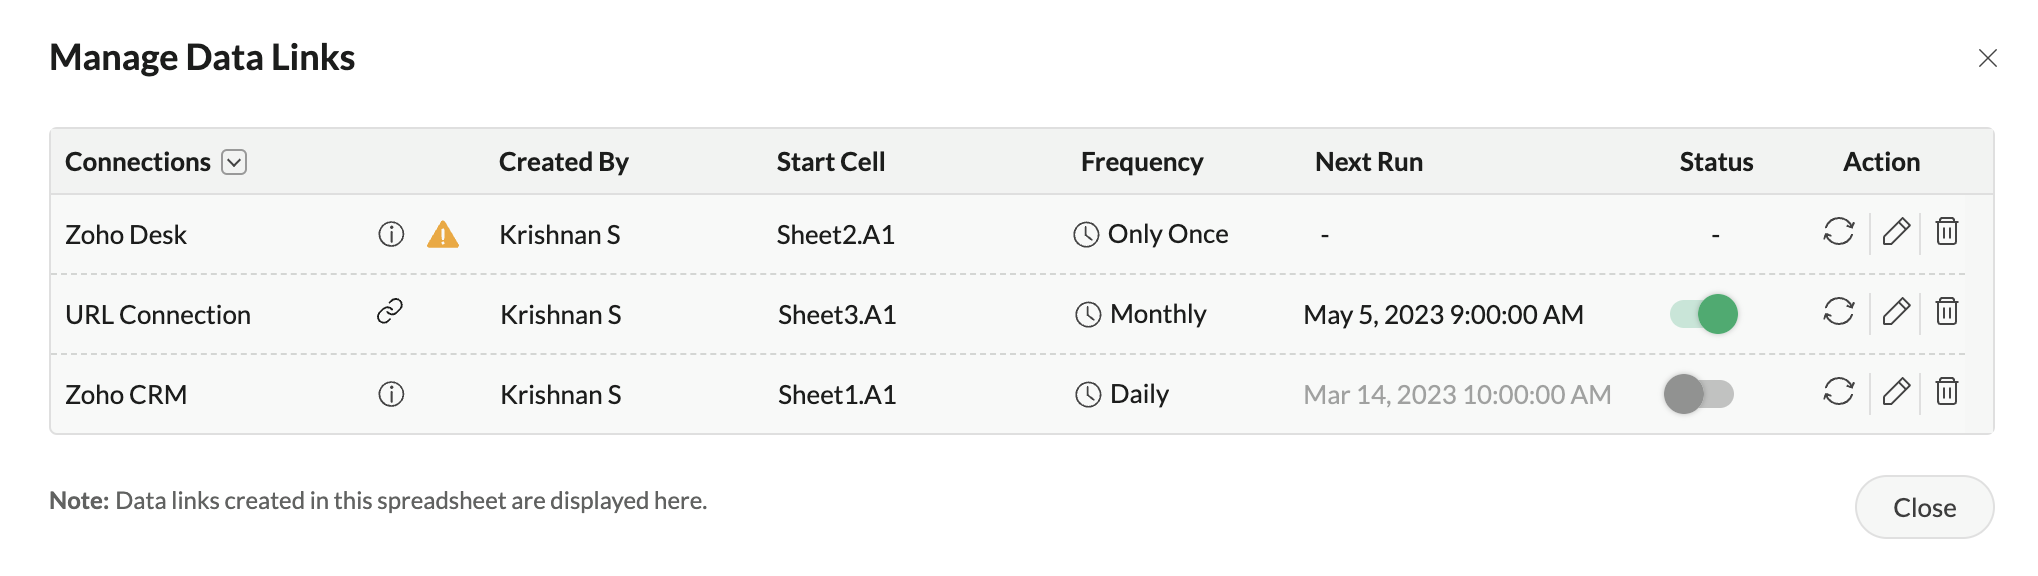This screenshot has width=2038, height=576.
Task: Delete the Zoho Desk data link
Action: tap(1946, 232)
